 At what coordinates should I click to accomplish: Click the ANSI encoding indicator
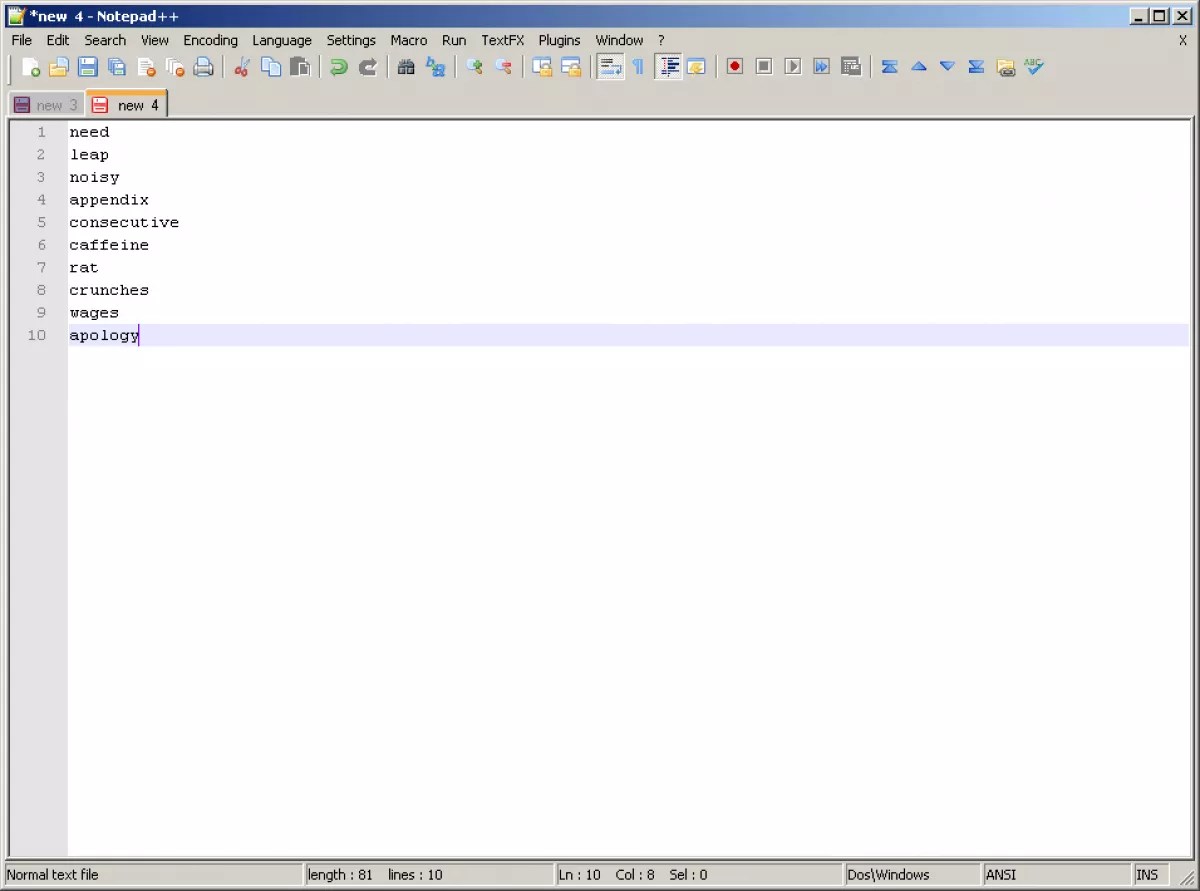point(1001,874)
